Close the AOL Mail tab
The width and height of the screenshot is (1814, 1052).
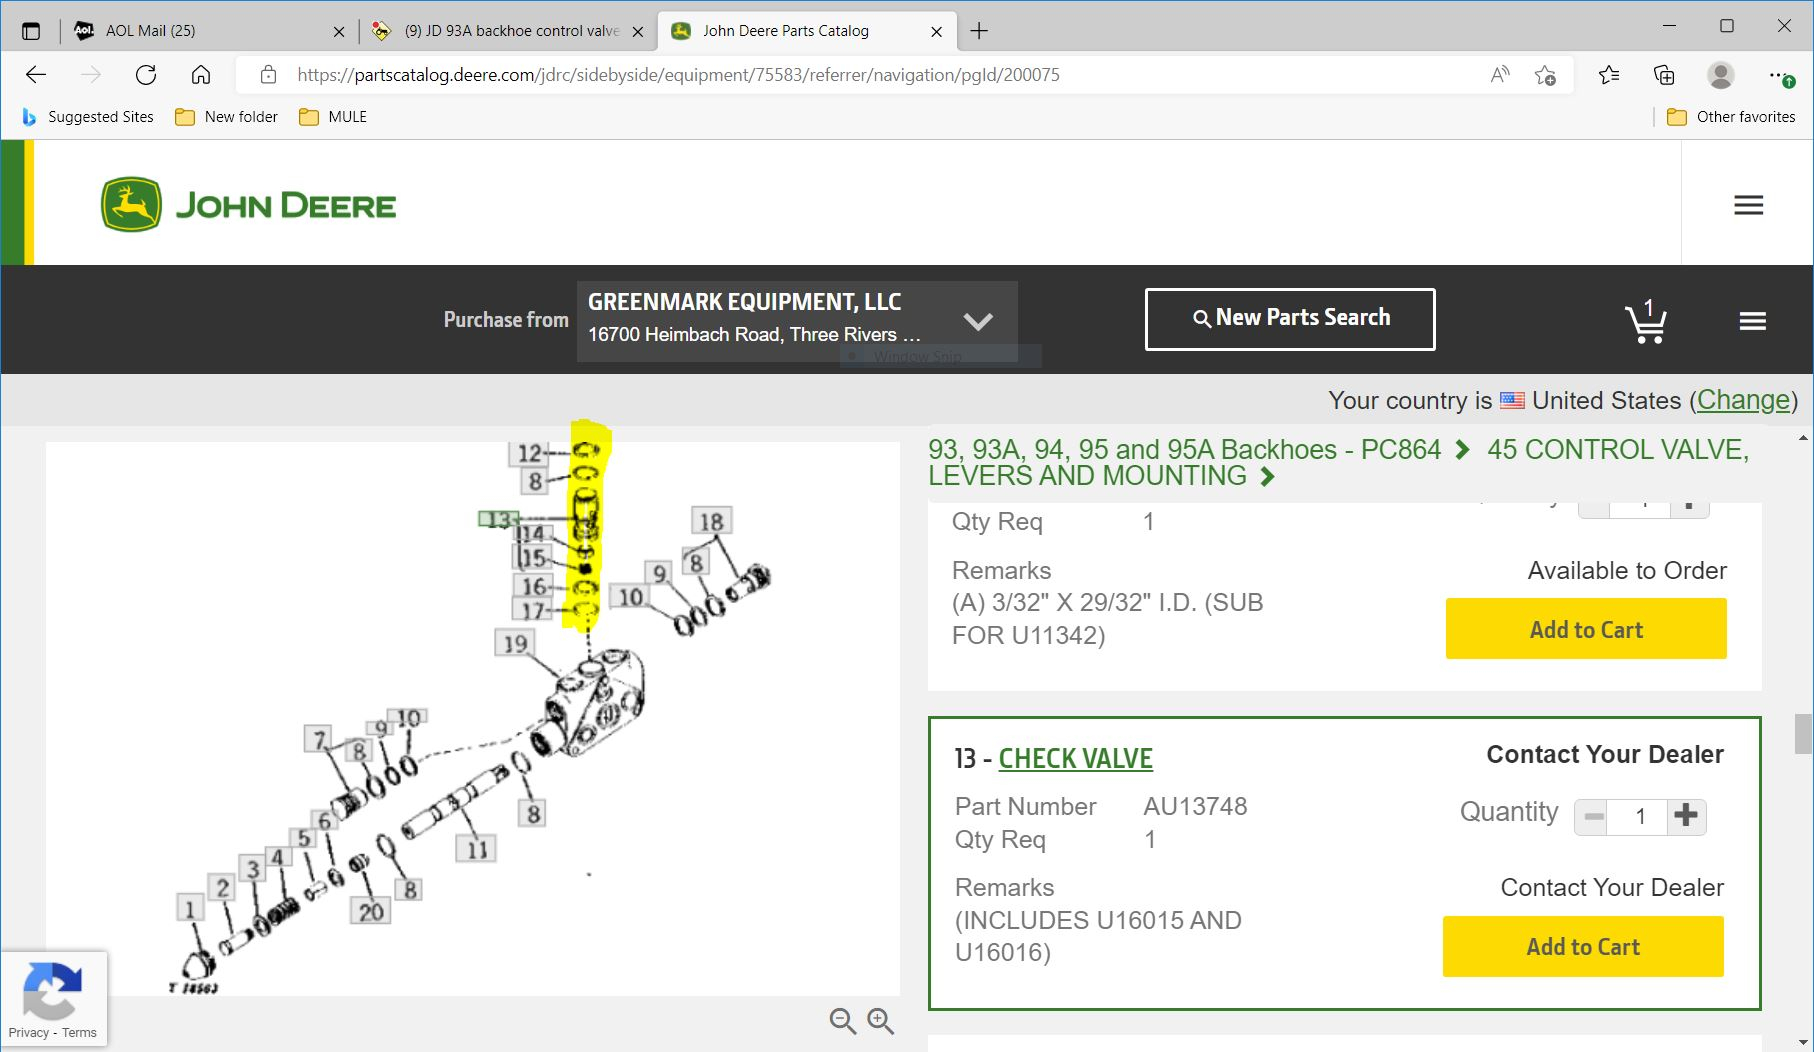339,31
